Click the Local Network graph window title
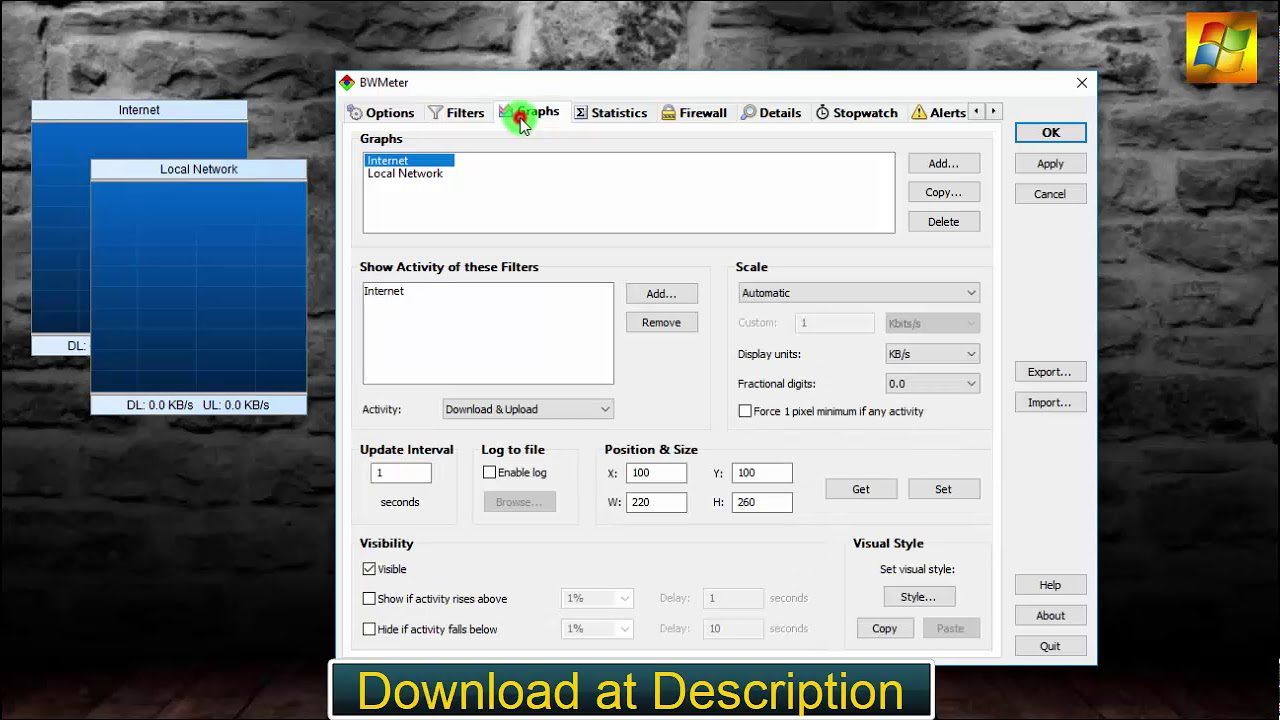 199,169
